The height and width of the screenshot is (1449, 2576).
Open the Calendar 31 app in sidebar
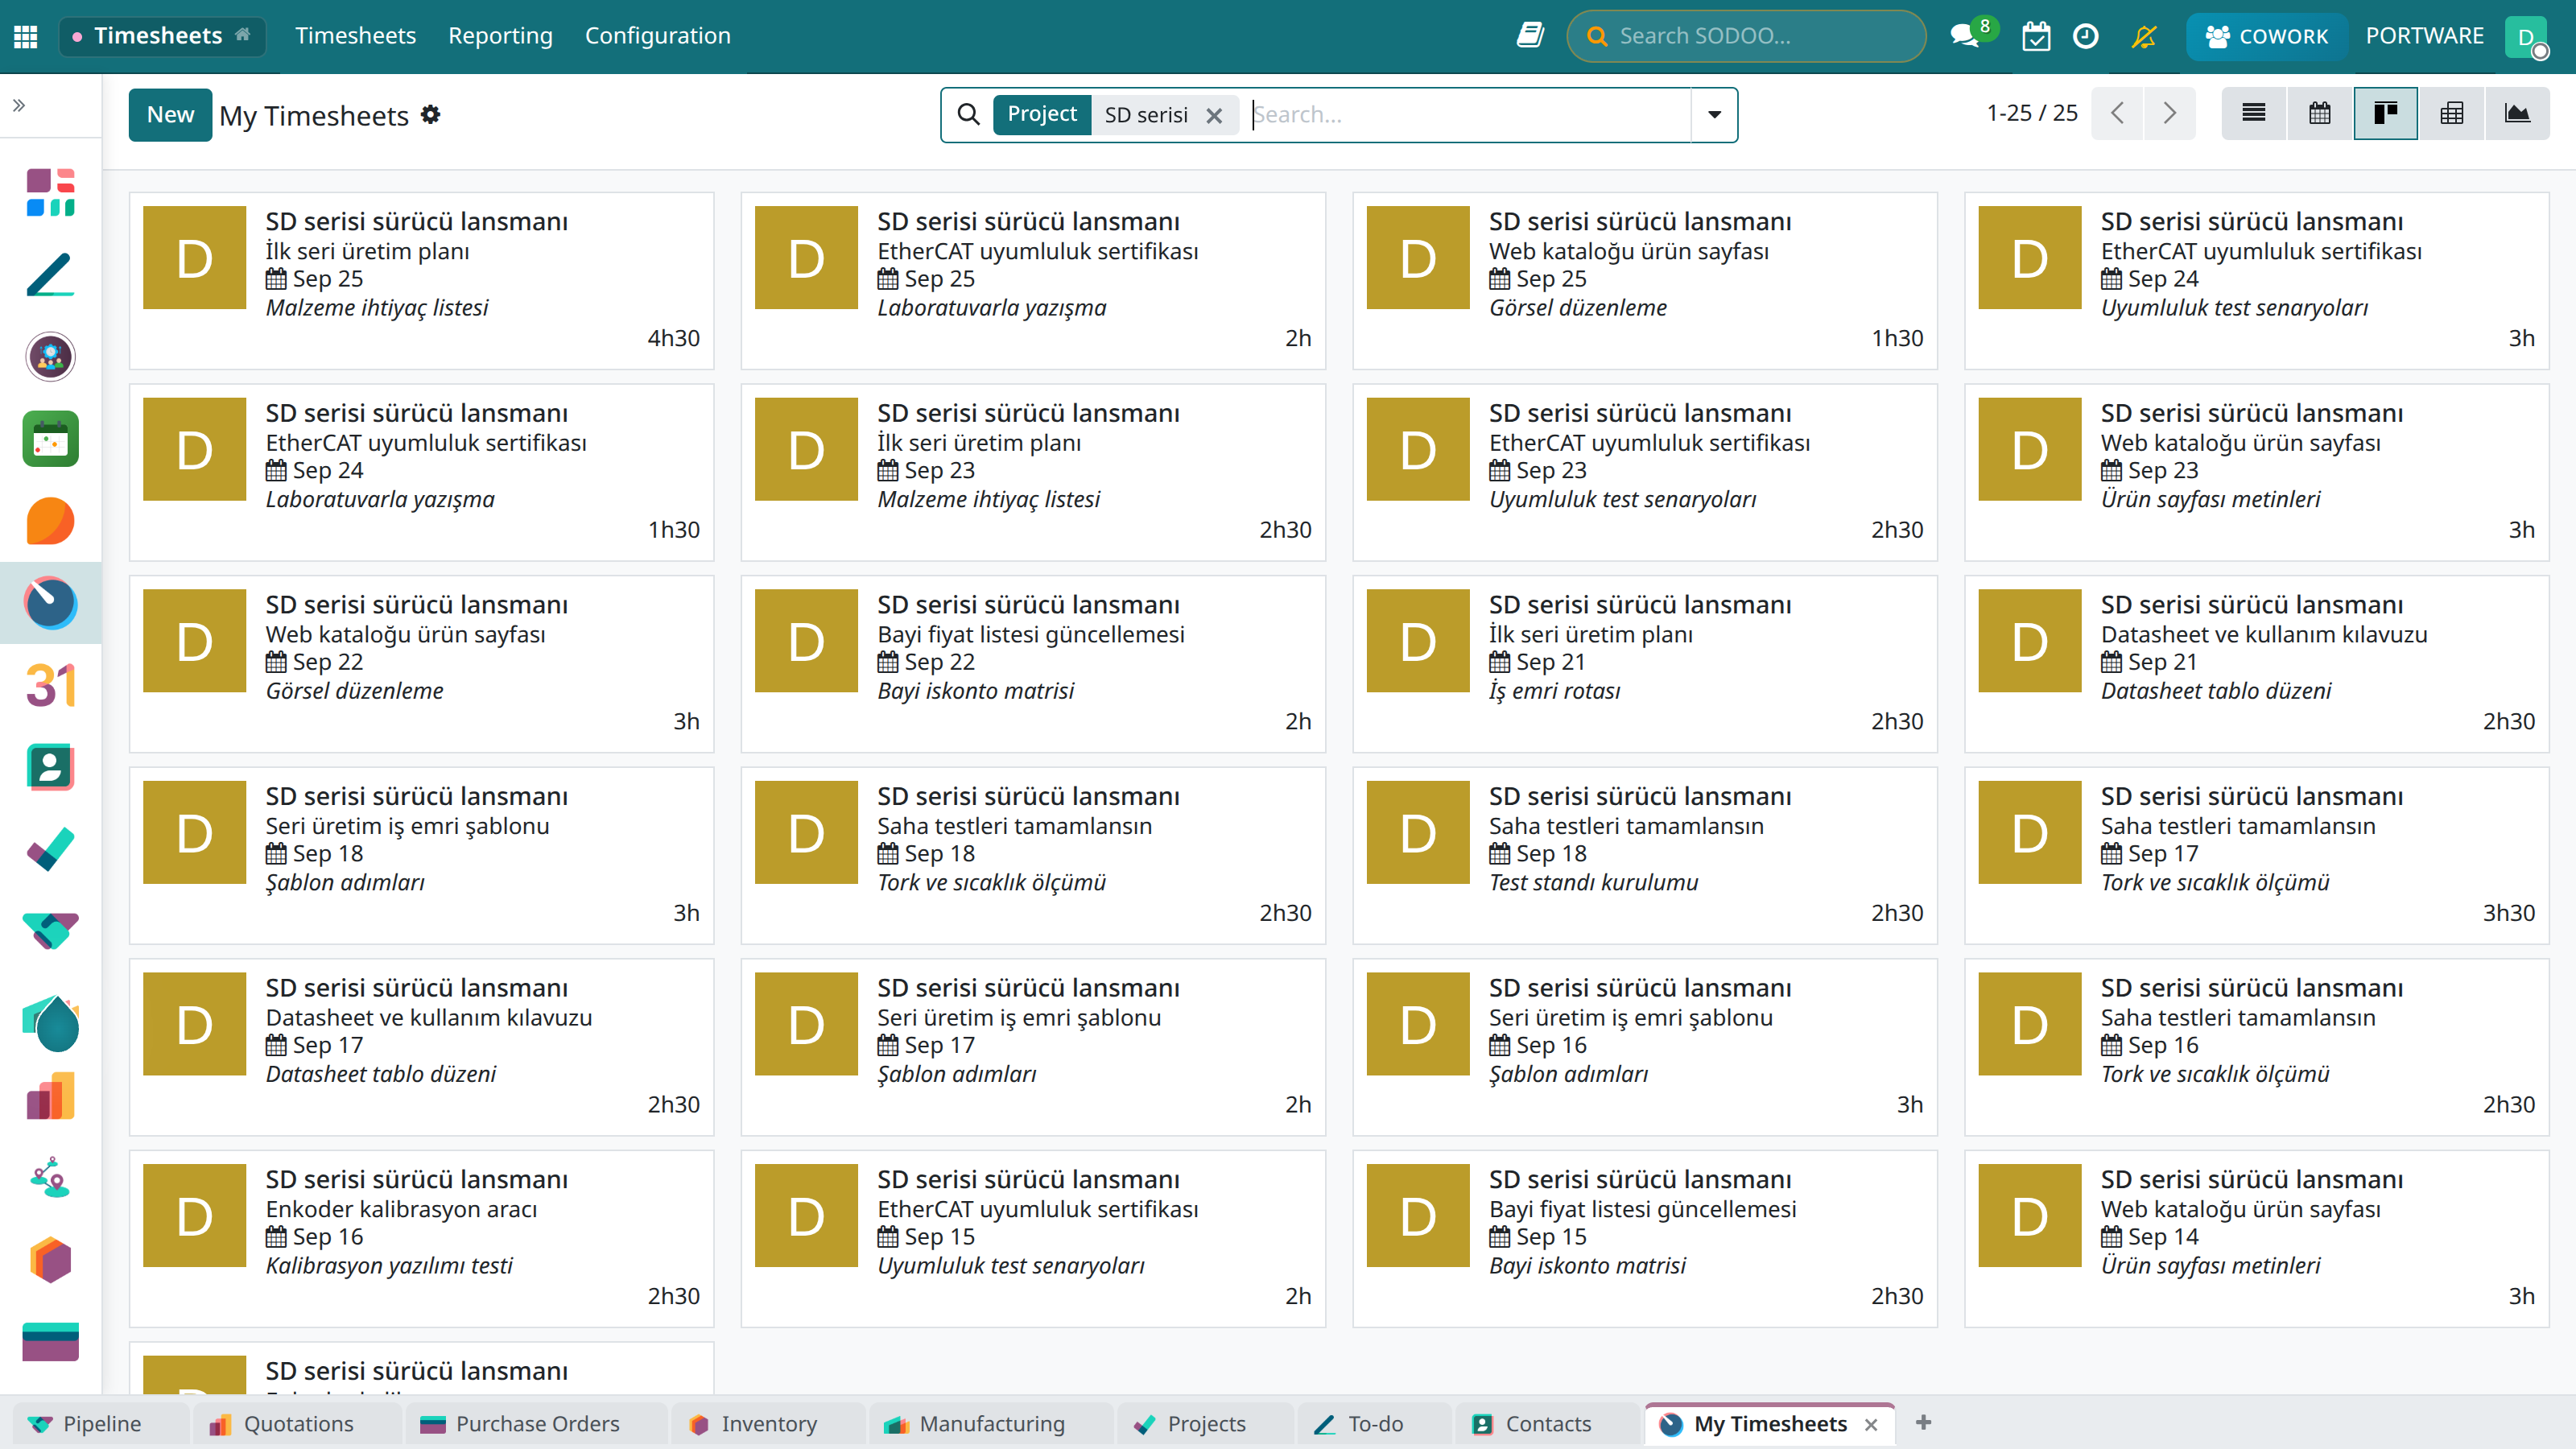[50, 685]
